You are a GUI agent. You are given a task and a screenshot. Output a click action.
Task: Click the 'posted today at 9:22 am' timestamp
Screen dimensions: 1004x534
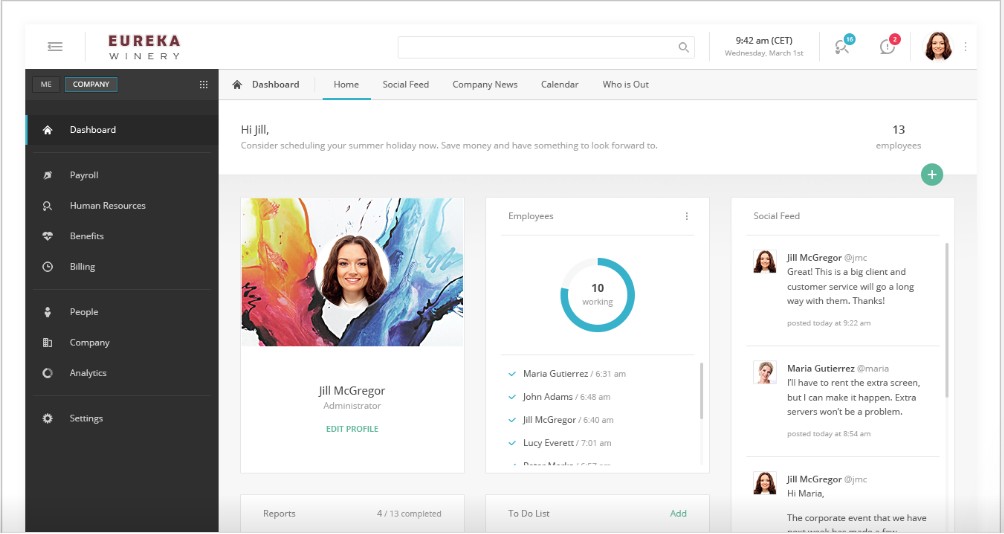[829, 323]
